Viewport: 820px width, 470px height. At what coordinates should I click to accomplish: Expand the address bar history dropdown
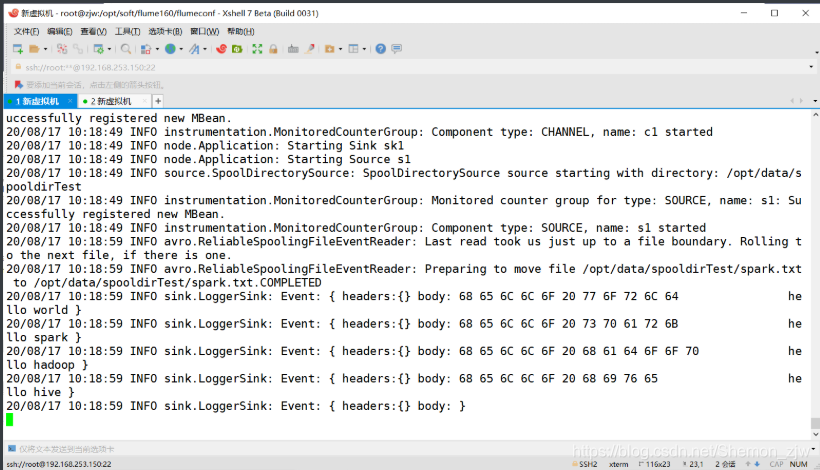coord(811,67)
